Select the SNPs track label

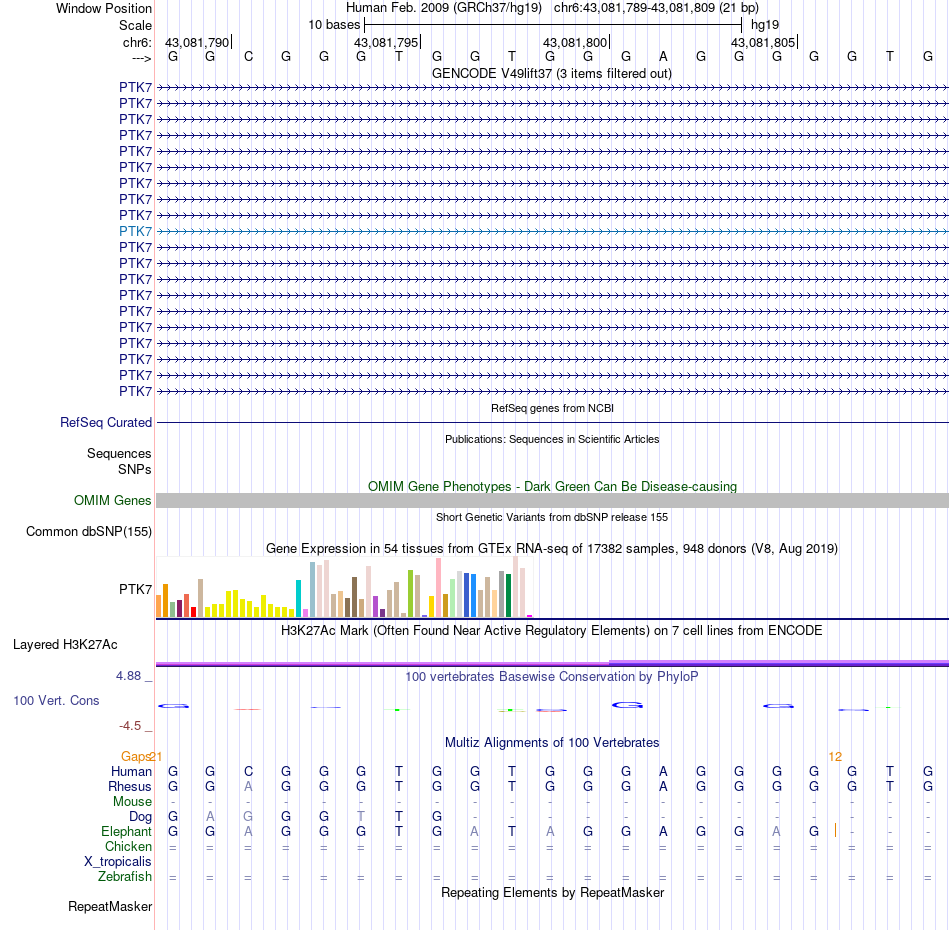[x=135, y=470]
